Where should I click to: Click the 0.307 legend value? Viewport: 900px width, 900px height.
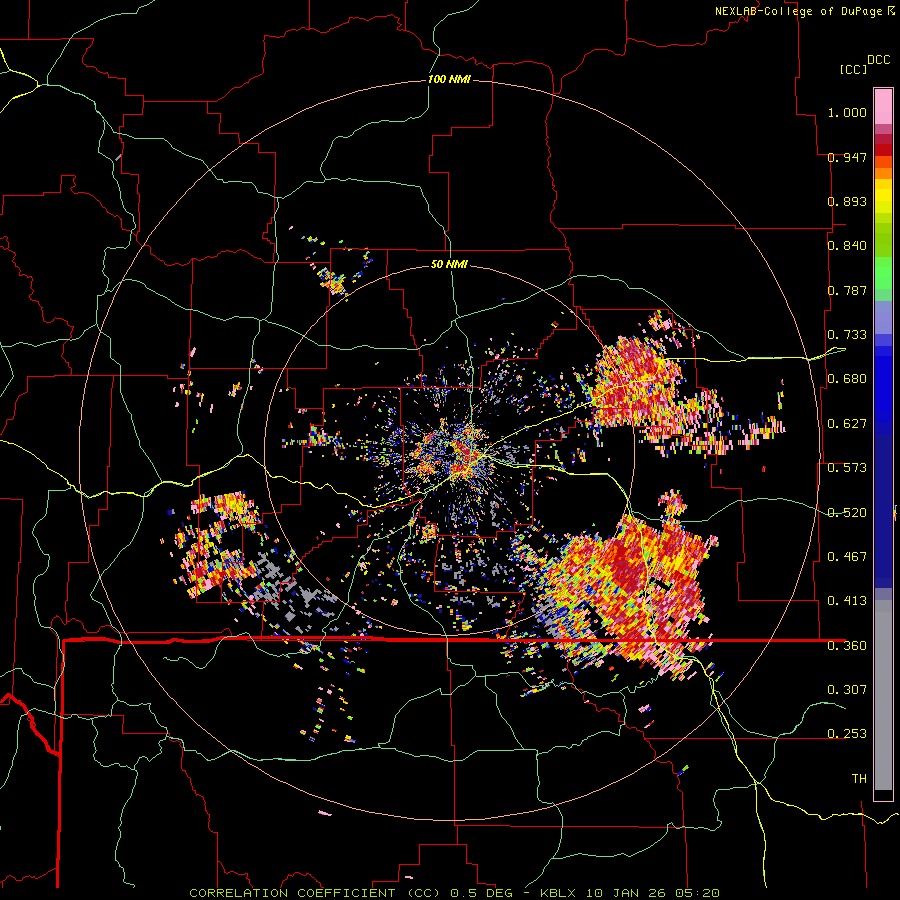point(847,690)
